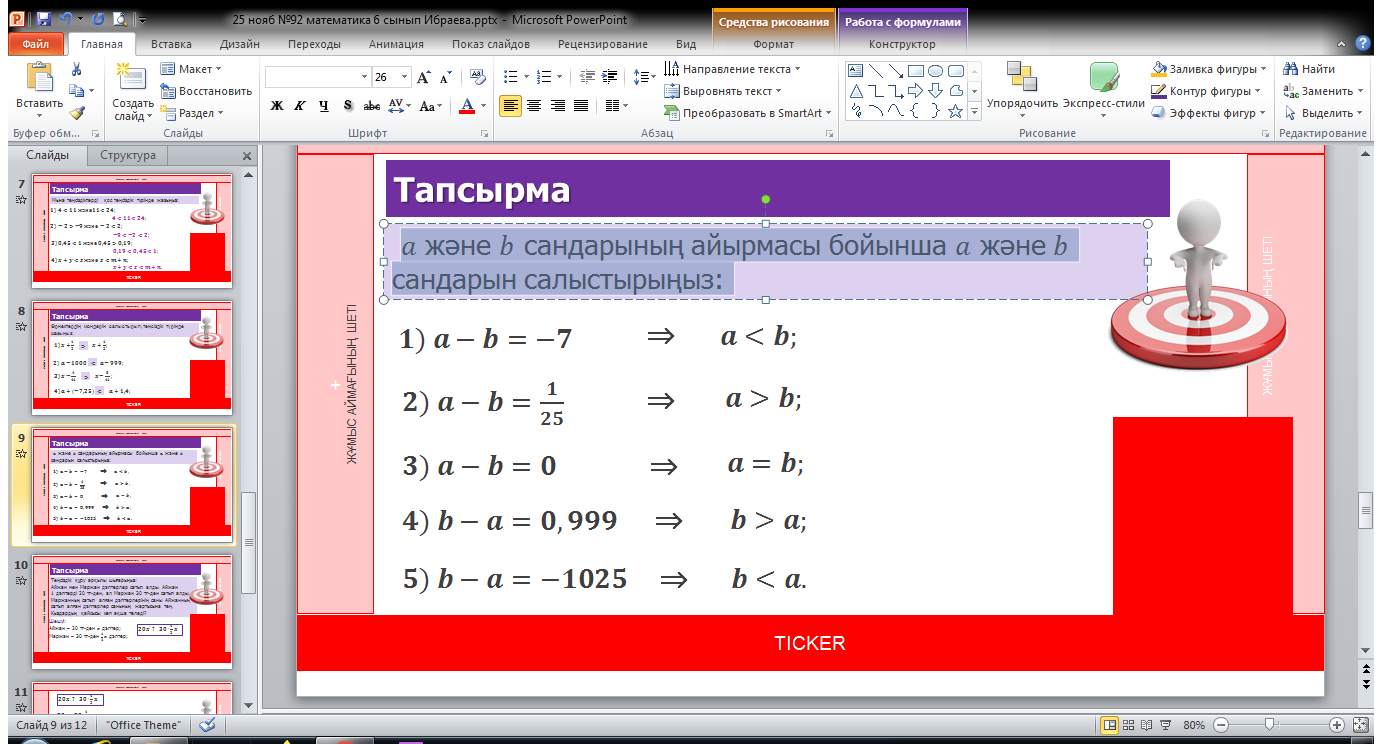Click the zoom in plus button

click(1337, 724)
